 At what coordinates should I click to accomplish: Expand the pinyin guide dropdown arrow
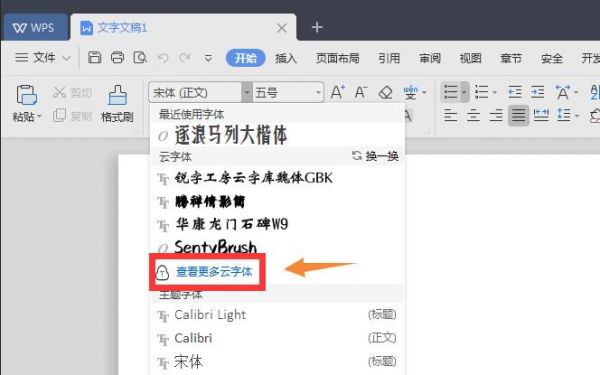click(424, 93)
